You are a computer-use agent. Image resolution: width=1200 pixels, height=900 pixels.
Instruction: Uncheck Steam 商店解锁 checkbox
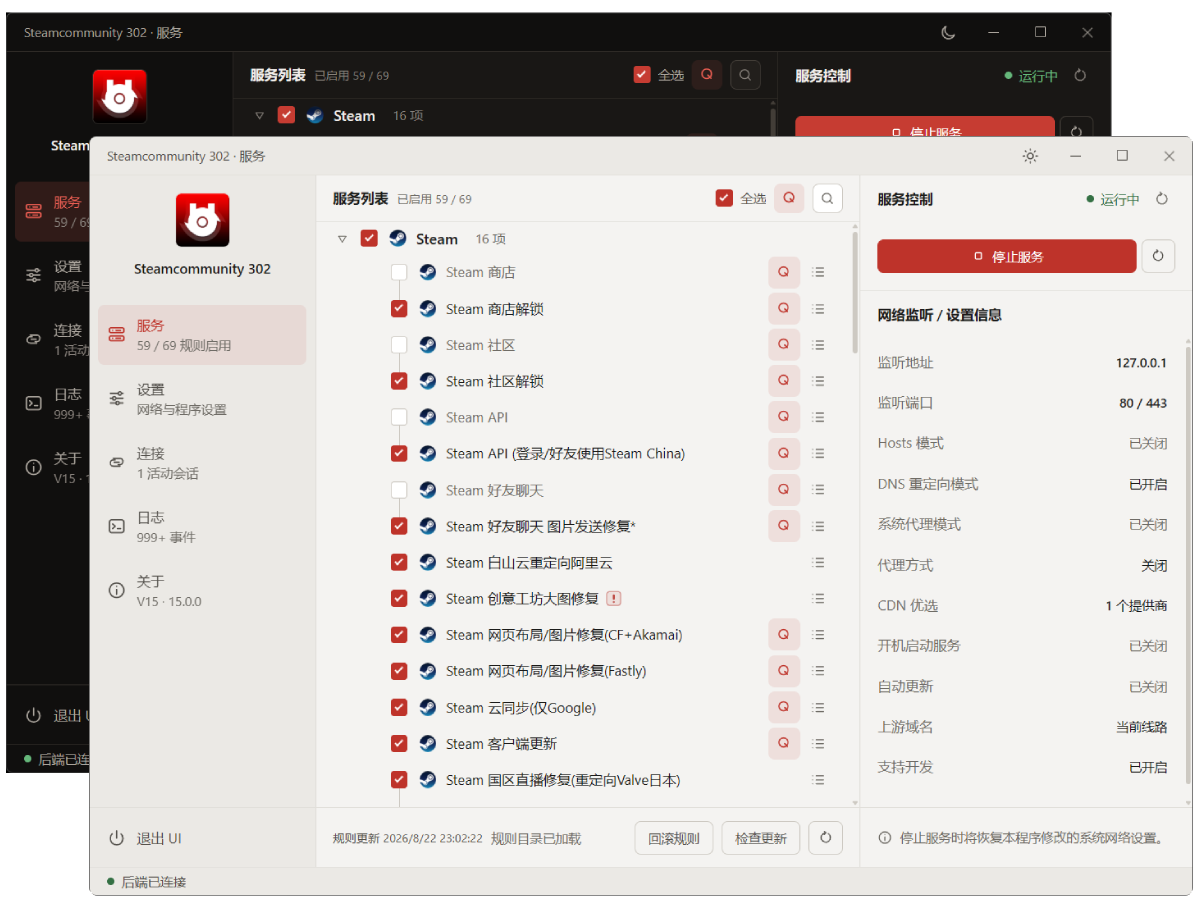(x=399, y=309)
